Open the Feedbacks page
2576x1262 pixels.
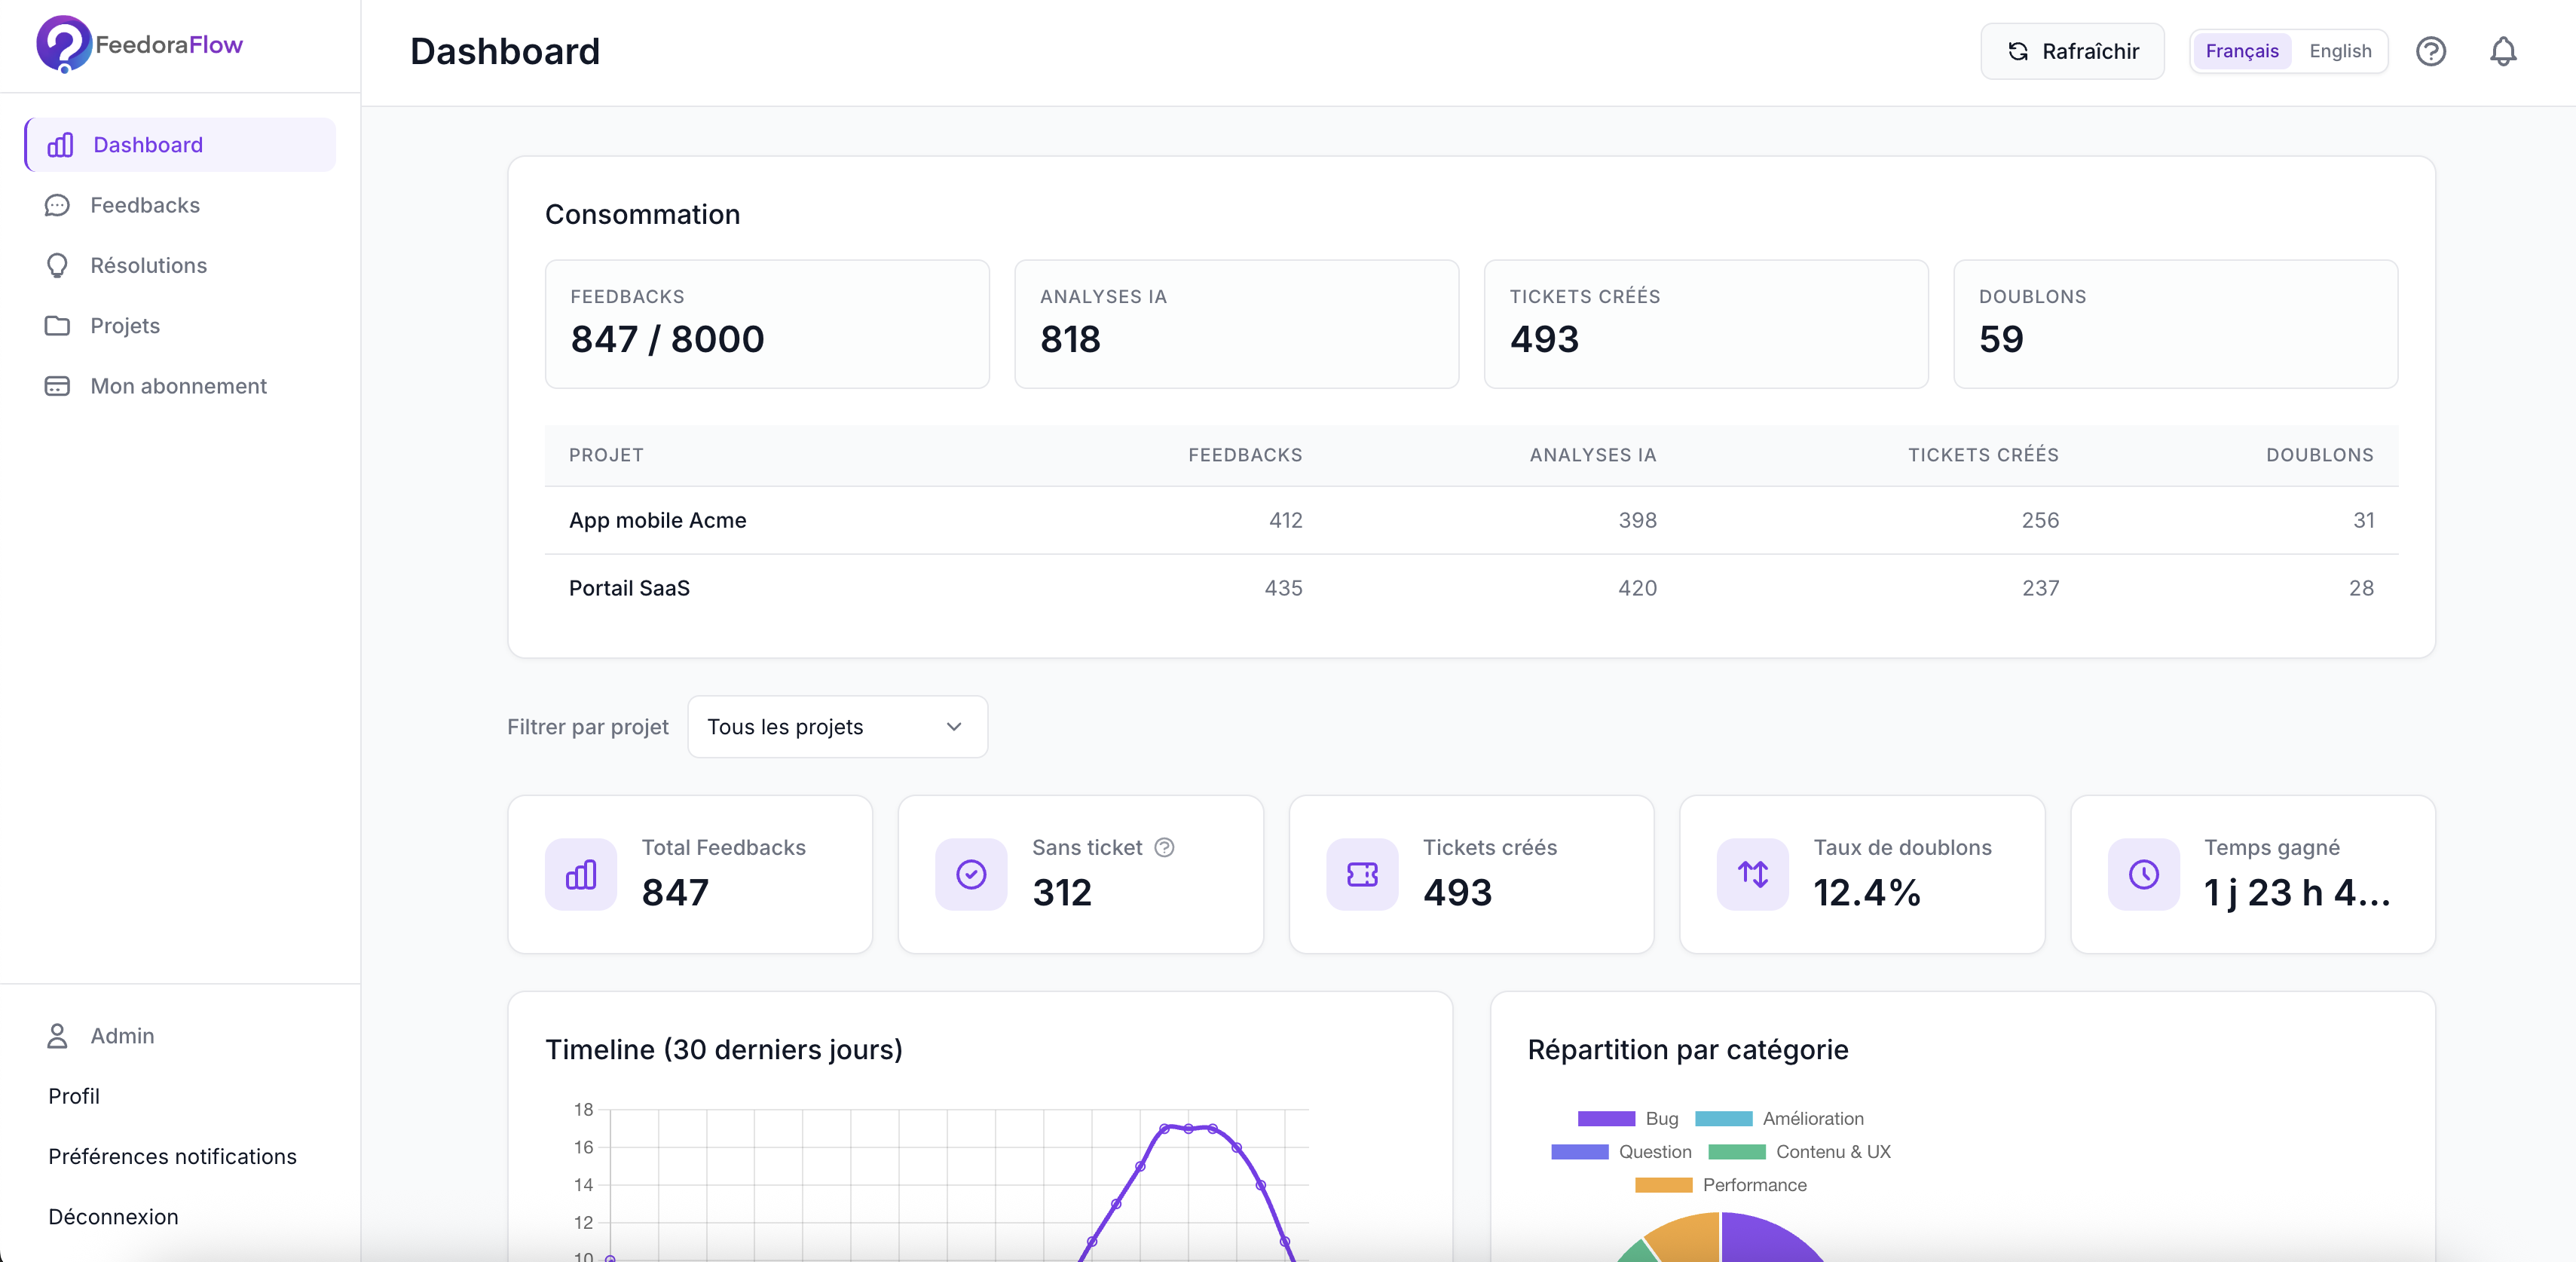pyautogui.click(x=180, y=205)
